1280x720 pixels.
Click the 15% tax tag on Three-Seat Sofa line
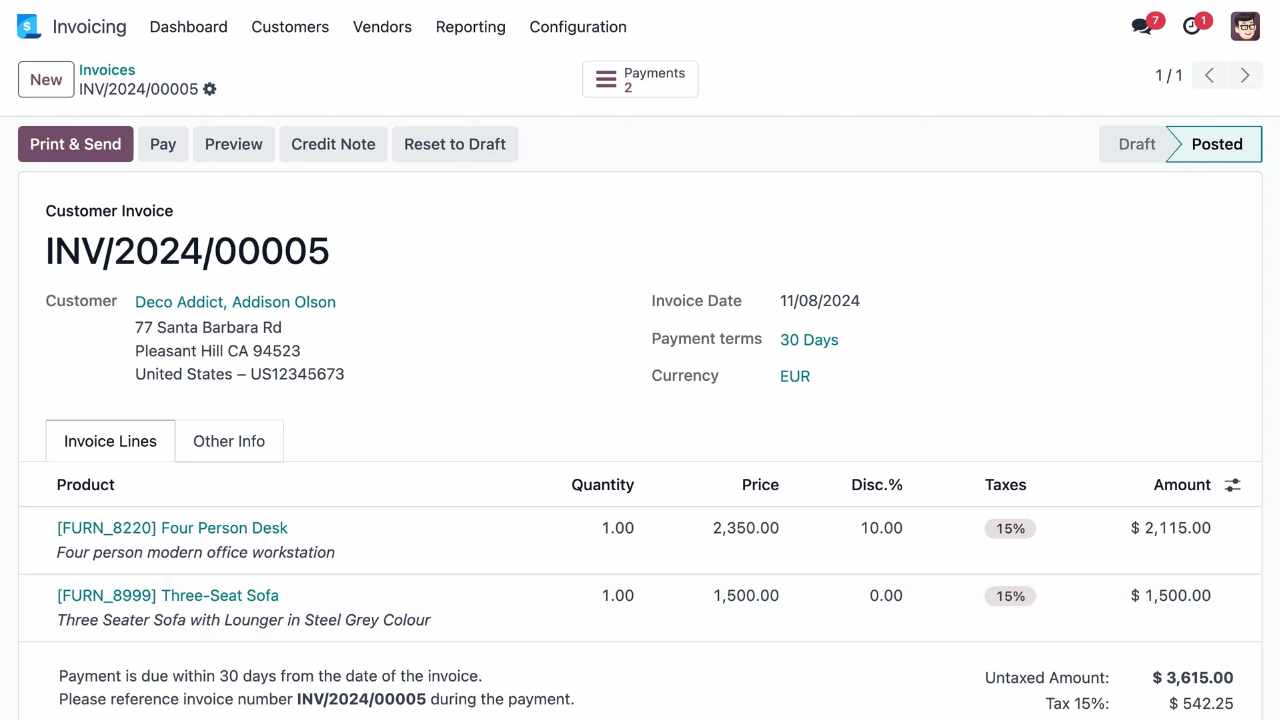pyautogui.click(x=1010, y=596)
